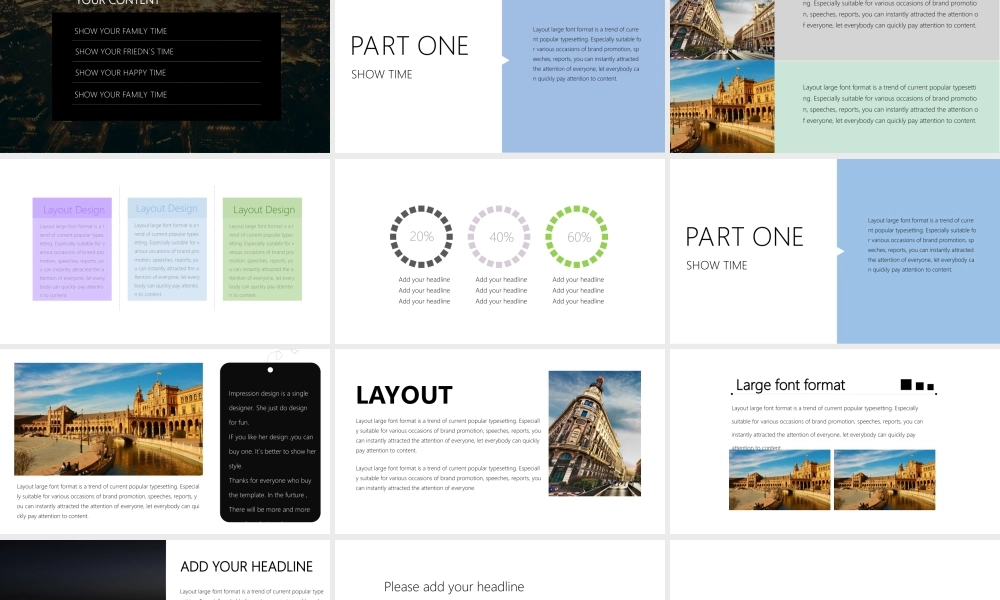This screenshot has width=1000, height=600.
Task: Click the black squares beside Large font format
Action: 917,385
